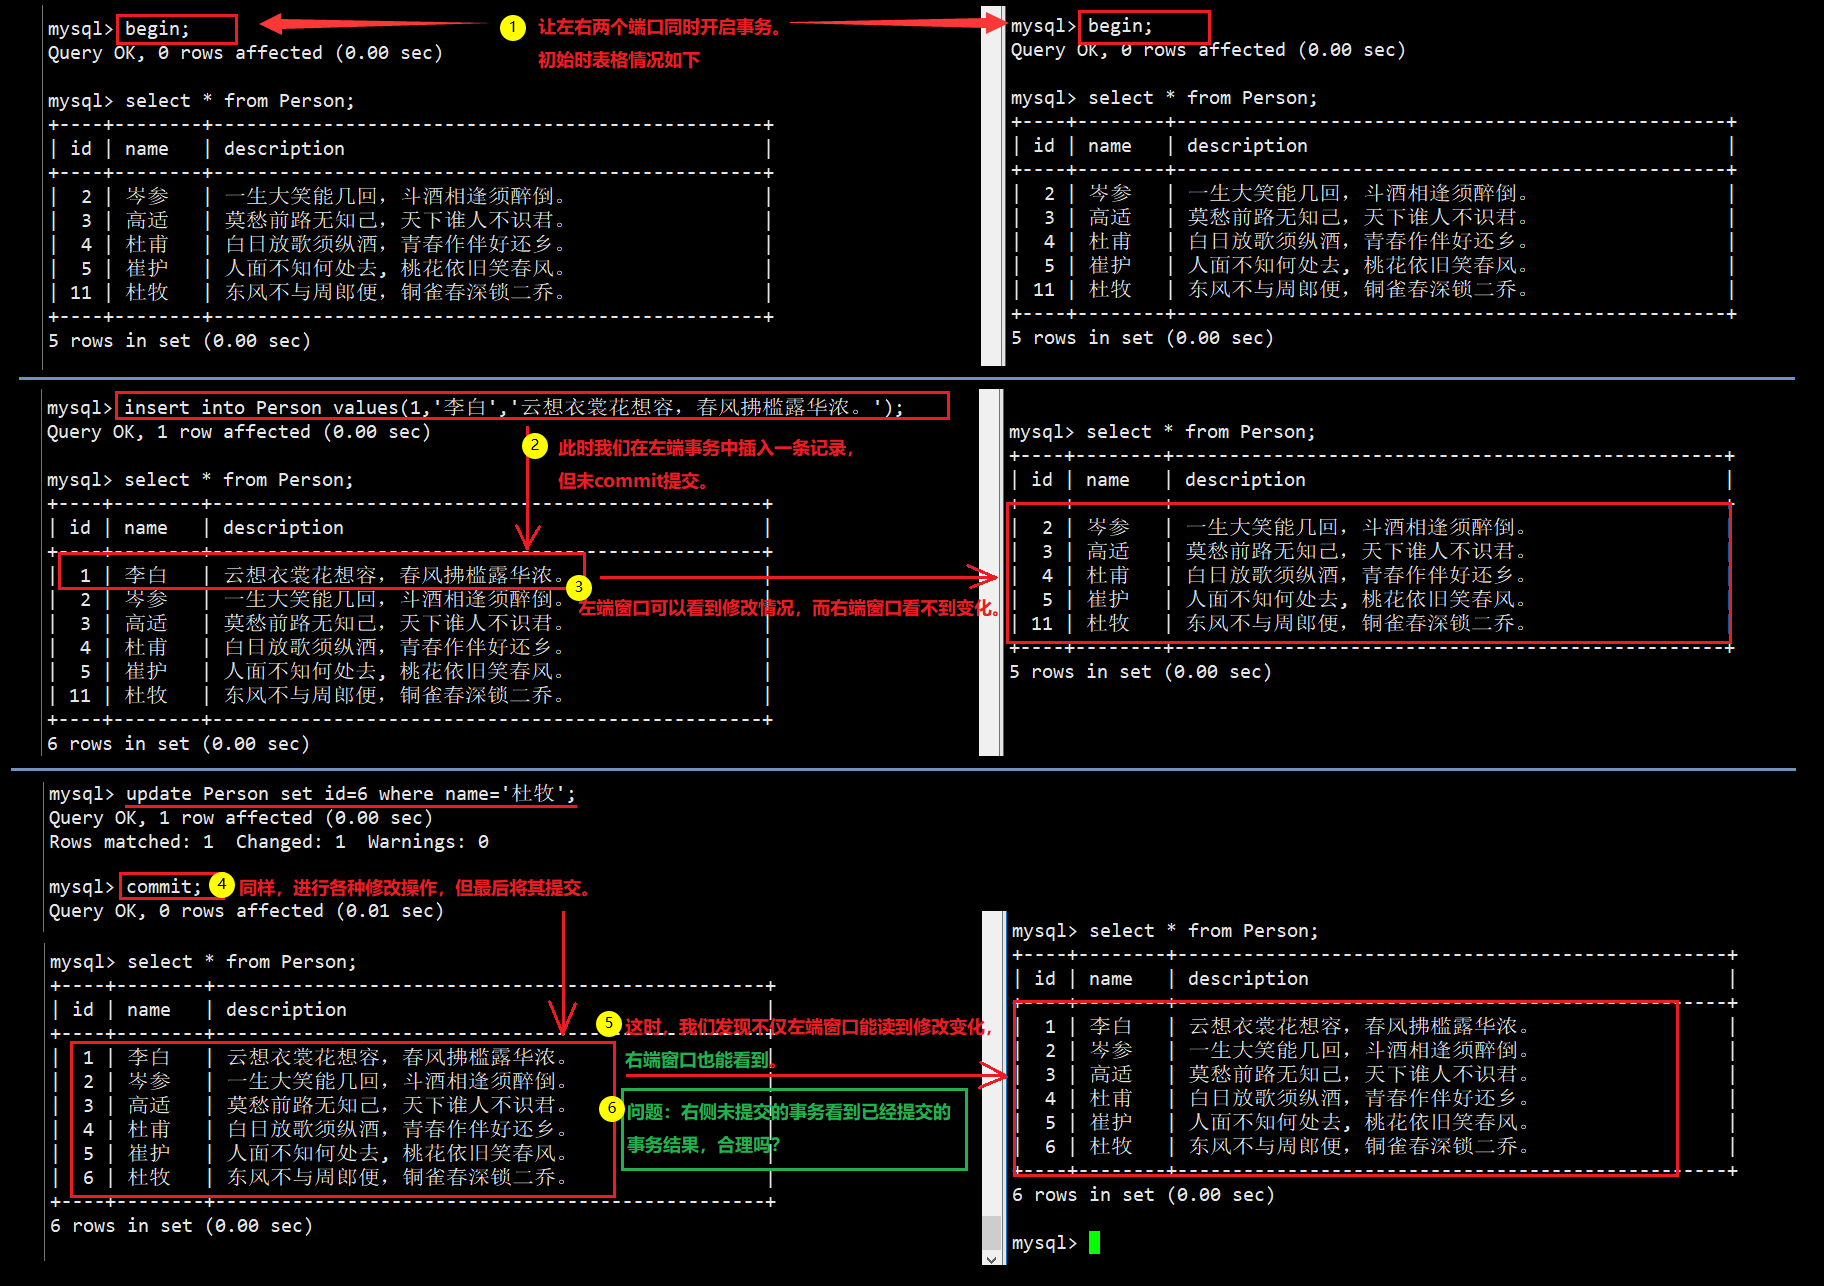Viewport: 1824px width, 1286px height.
Task: Click the 崔护 name cell in the bottom-left table
Action: 149,1153
